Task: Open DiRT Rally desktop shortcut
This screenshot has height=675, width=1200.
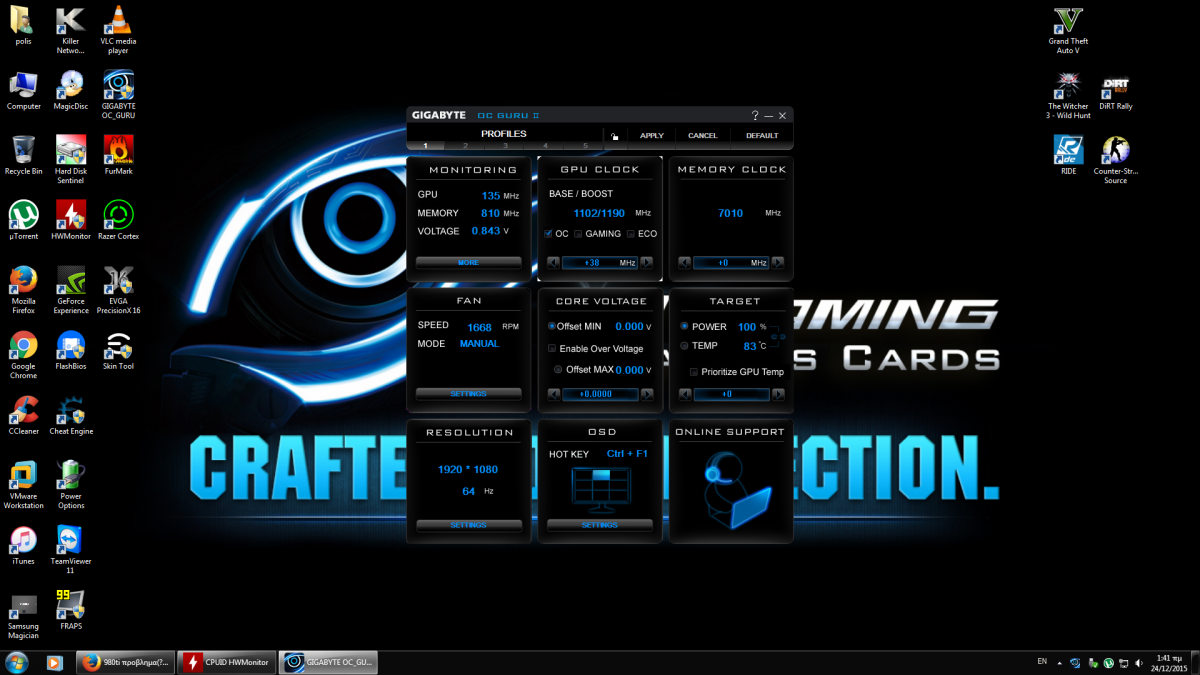Action: [x=1116, y=90]
